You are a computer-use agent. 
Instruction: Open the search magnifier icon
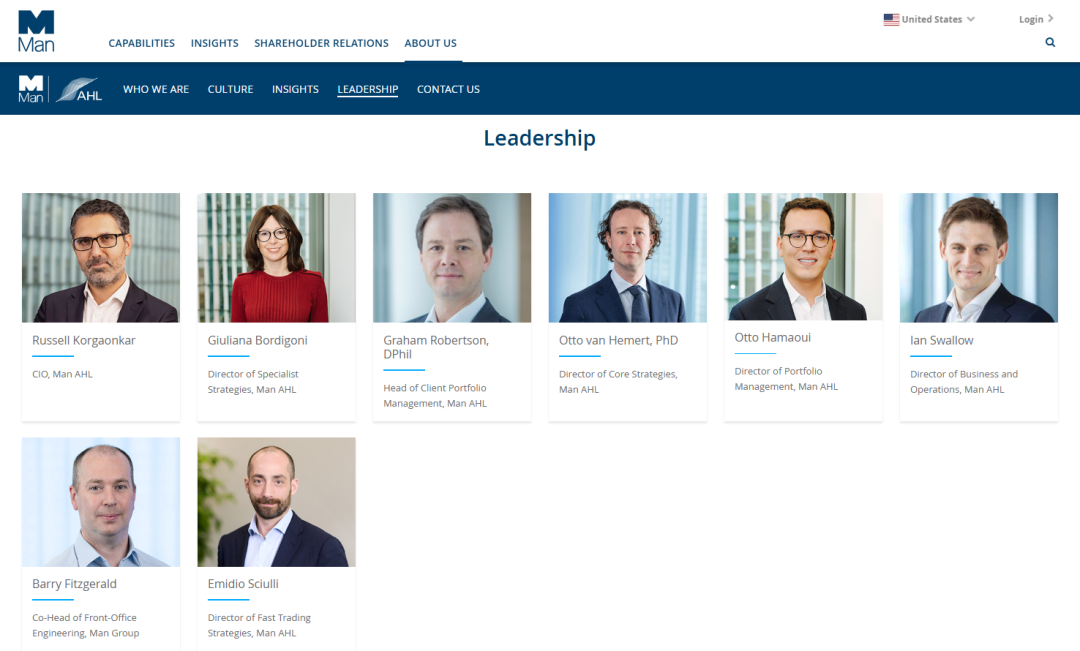tap(1050, 42)
